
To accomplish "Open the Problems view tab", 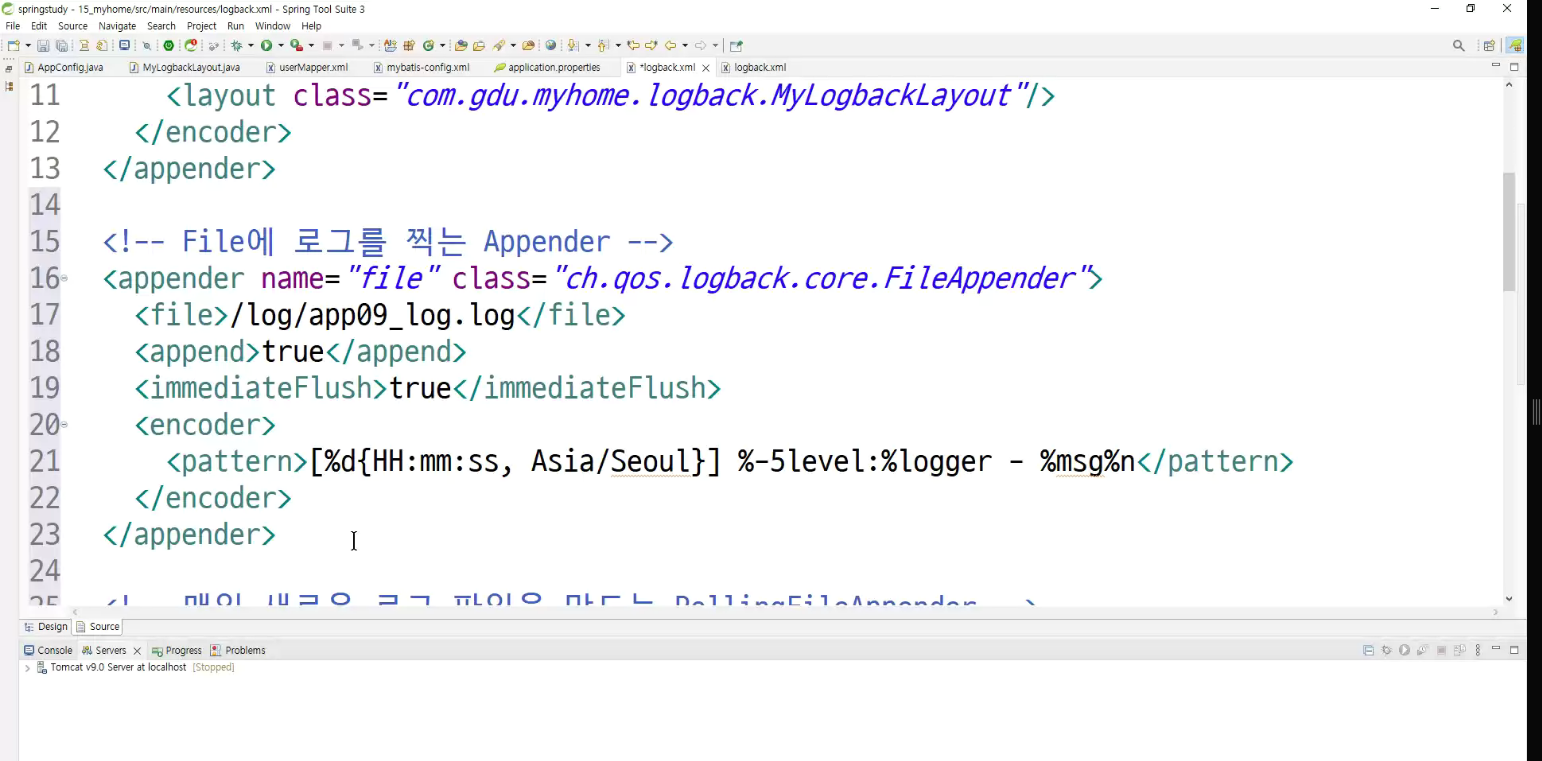I will point(238,650).
